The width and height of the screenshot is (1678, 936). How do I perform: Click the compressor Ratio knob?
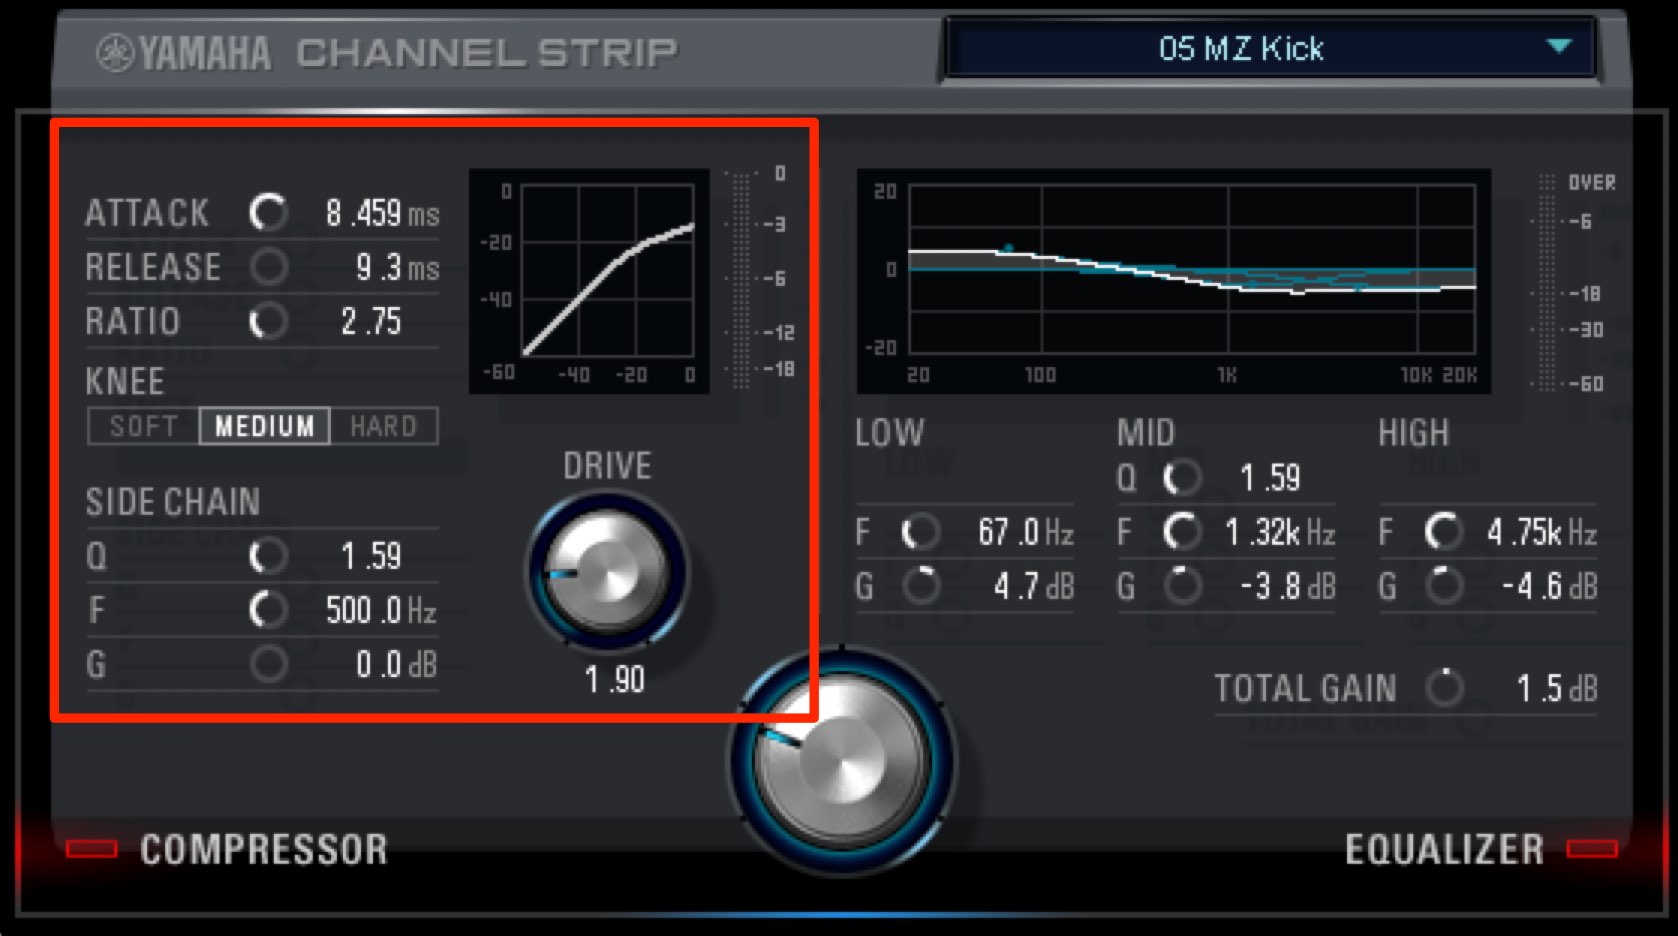[268, 321]
